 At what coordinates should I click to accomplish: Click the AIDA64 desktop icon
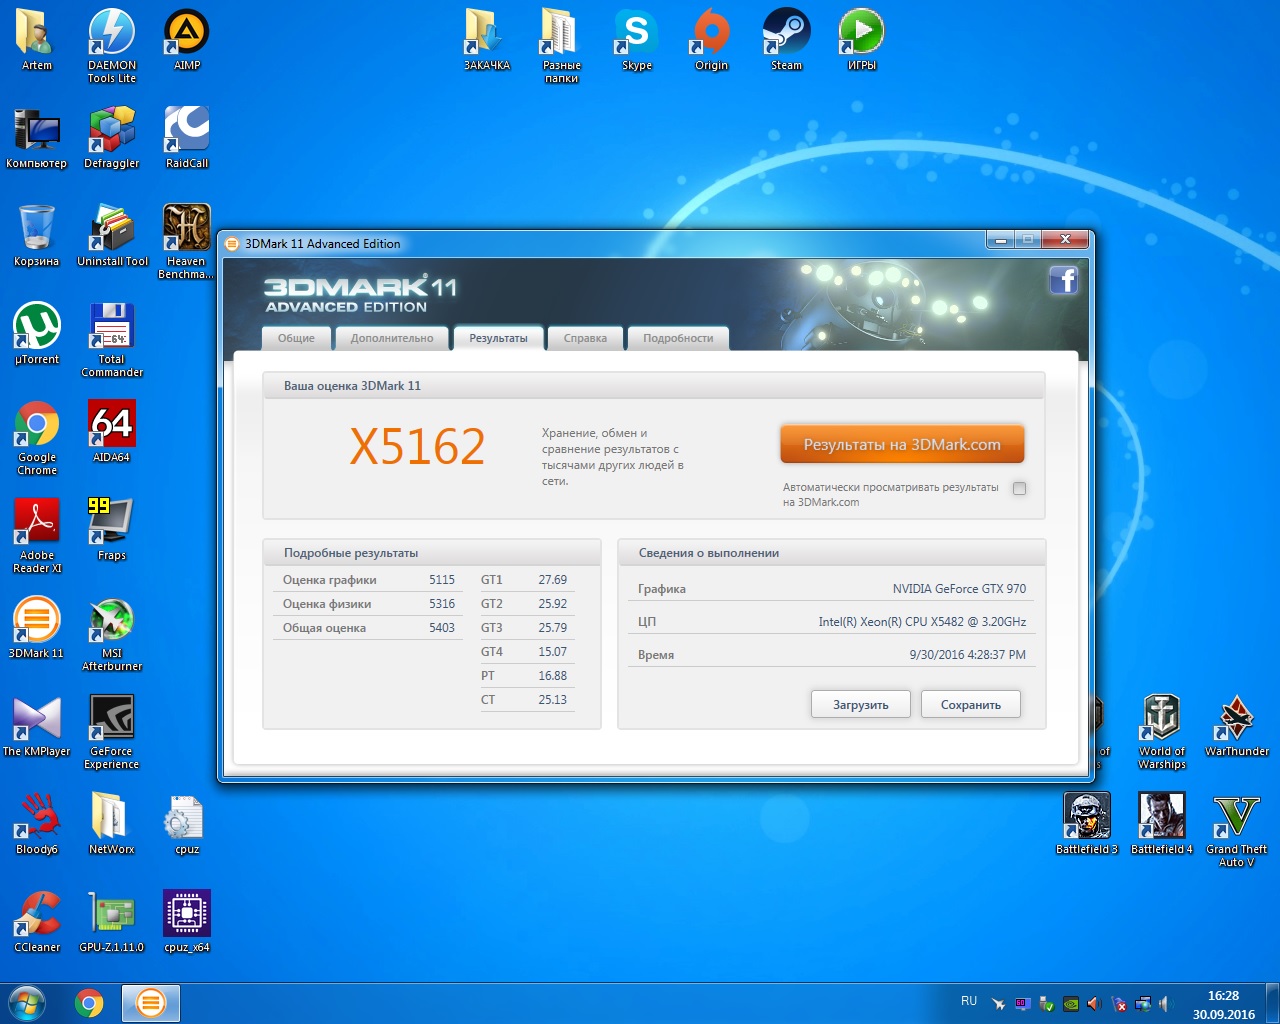[x=112, y=431]
